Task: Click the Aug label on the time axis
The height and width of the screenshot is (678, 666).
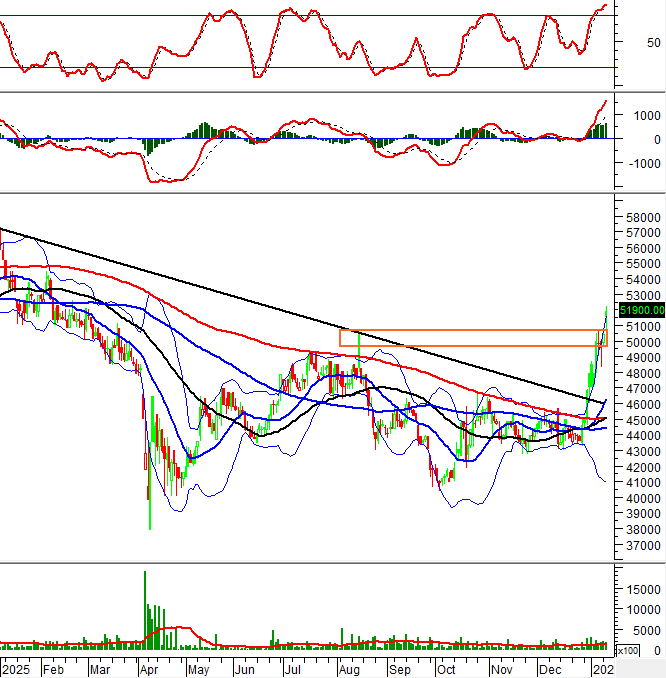Action: 347,669
